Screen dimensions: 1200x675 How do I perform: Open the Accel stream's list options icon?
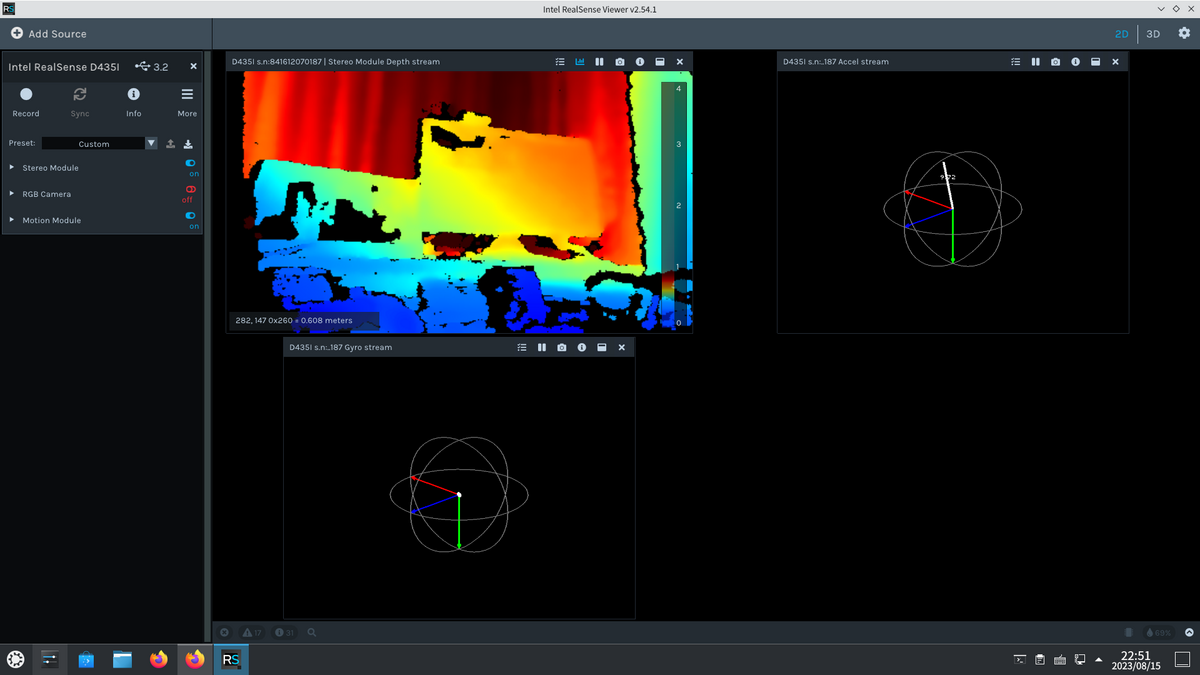1015,62
